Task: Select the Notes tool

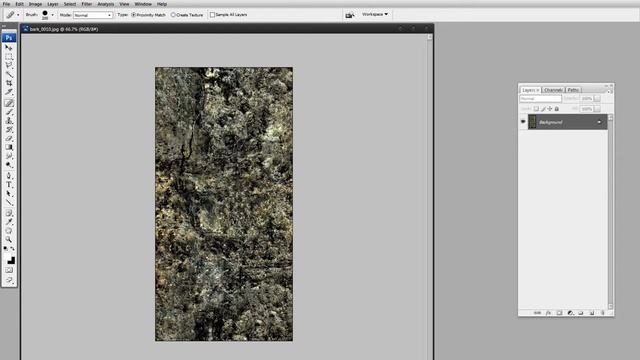Action: tap(9, 213)
